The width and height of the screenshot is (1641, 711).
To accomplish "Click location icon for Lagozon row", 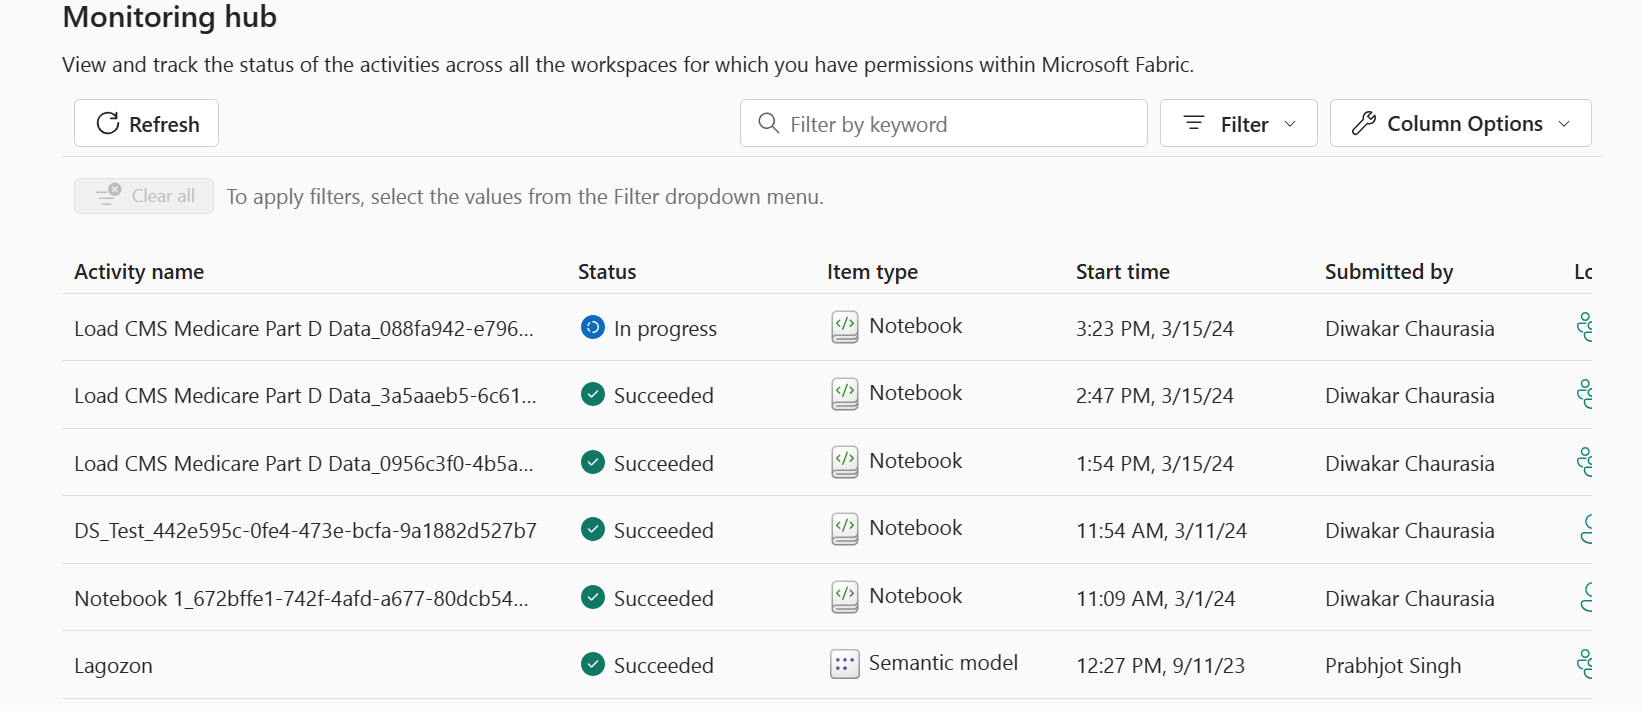I will click(1584, 664).
